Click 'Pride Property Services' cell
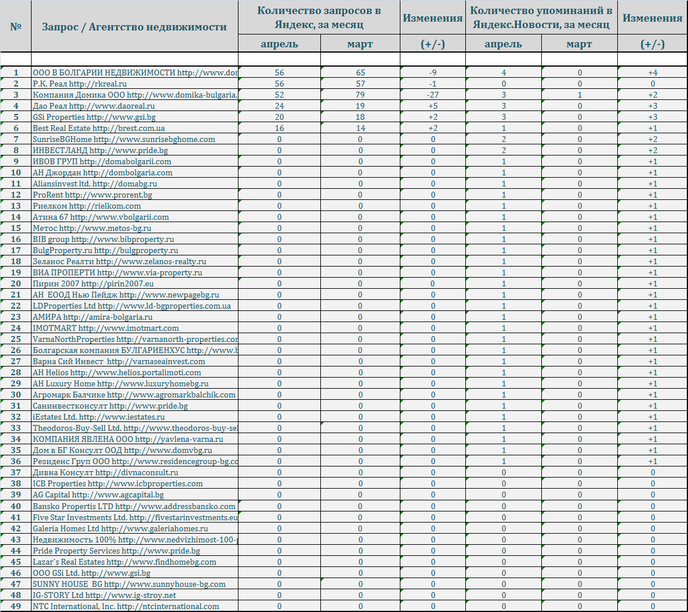The image size is (688, 612). tap(135, 551)
